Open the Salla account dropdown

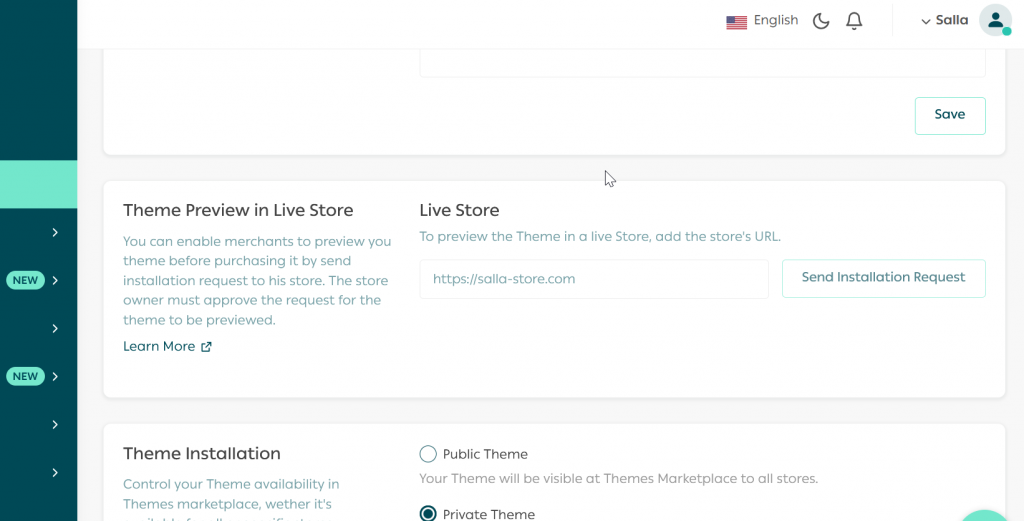(x=944, y=21)
